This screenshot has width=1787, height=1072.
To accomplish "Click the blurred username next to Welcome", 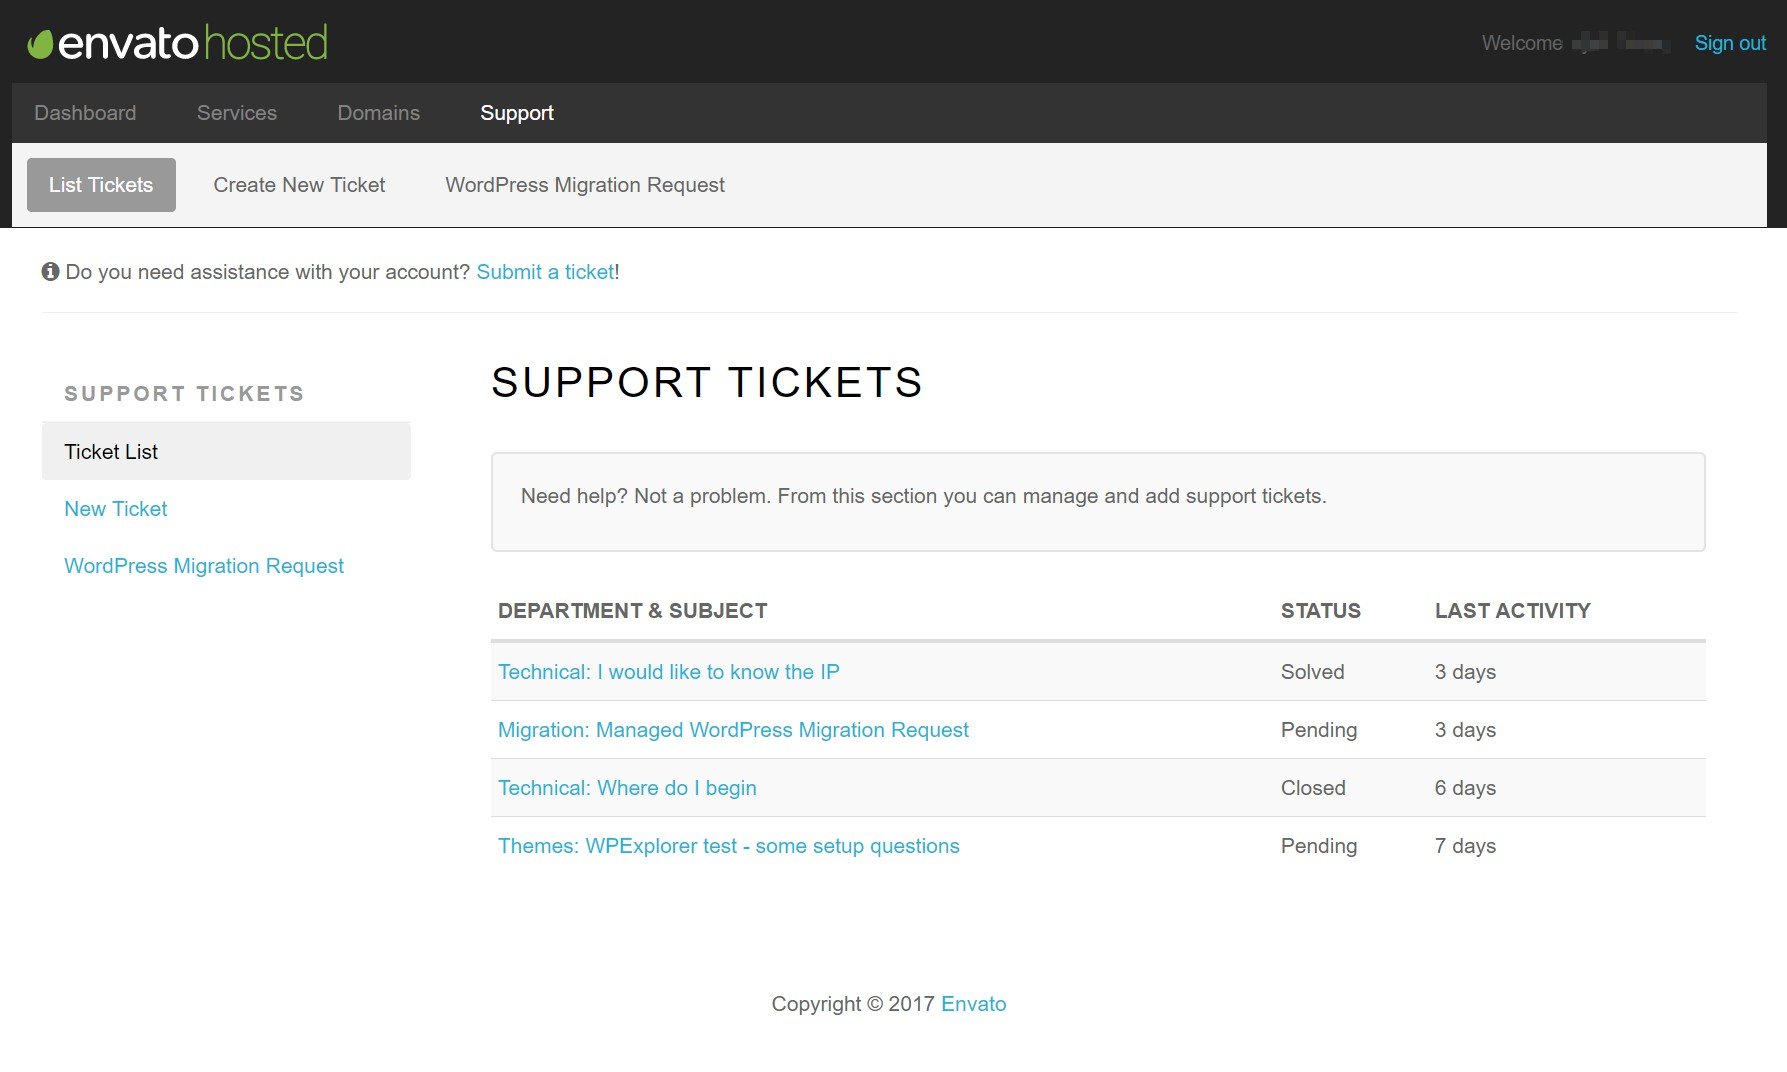I will pos(1620,43).
